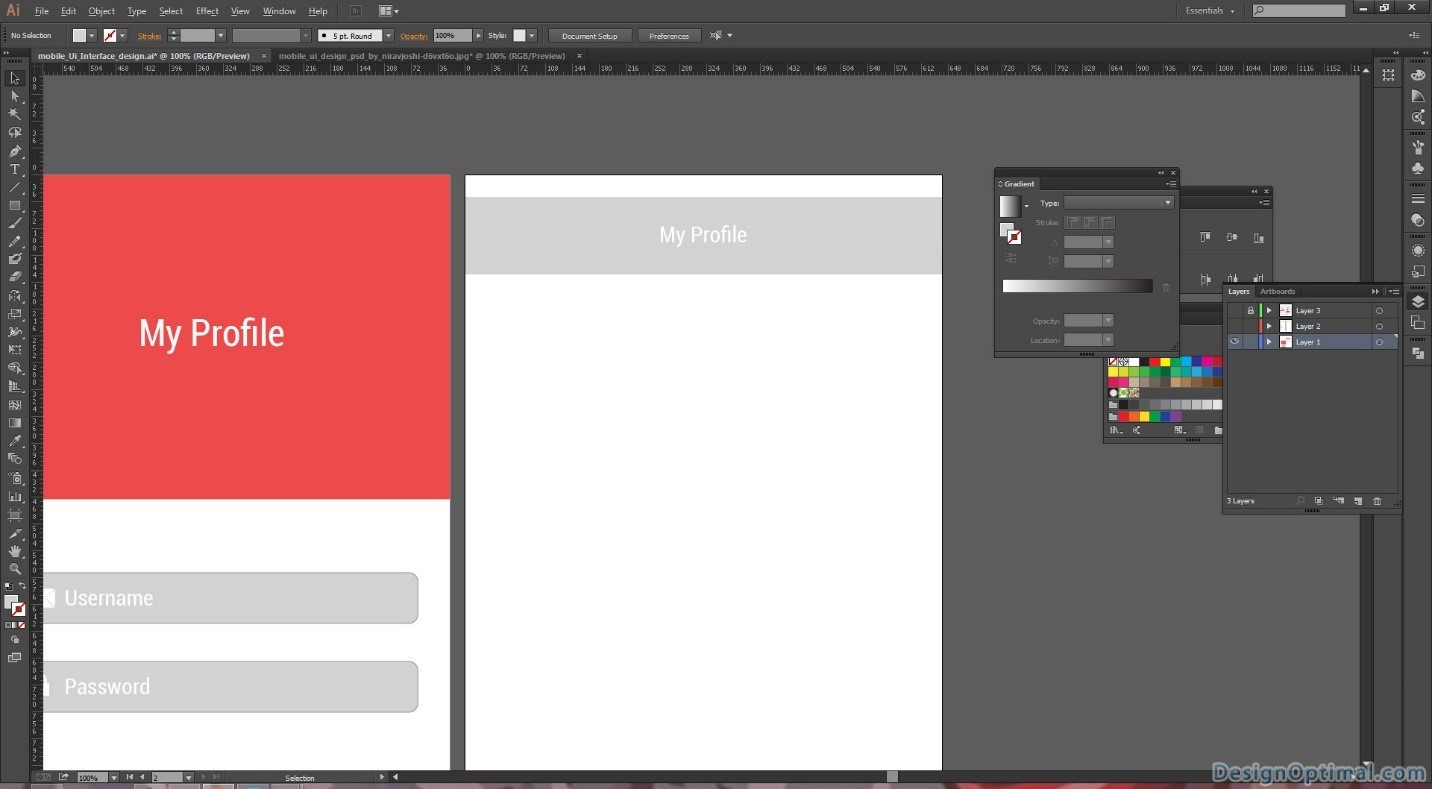This screenshot has height=789, width=1432.
Task: Expand Layer 2 disclosure triangle
Action: (1269, 326)
